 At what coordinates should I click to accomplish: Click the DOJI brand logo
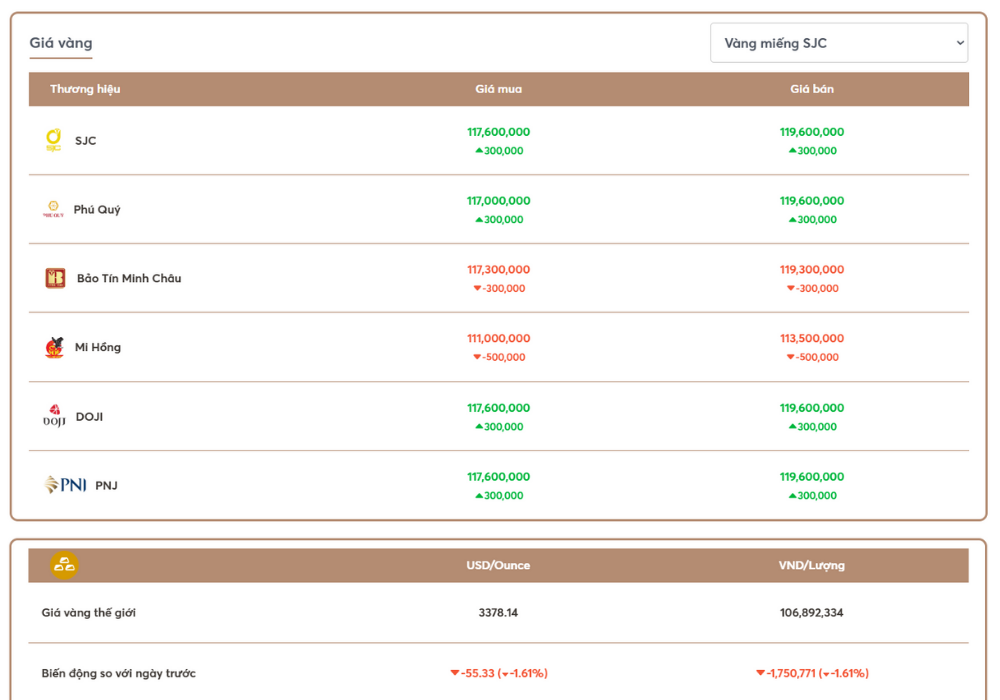pos(54,416)
